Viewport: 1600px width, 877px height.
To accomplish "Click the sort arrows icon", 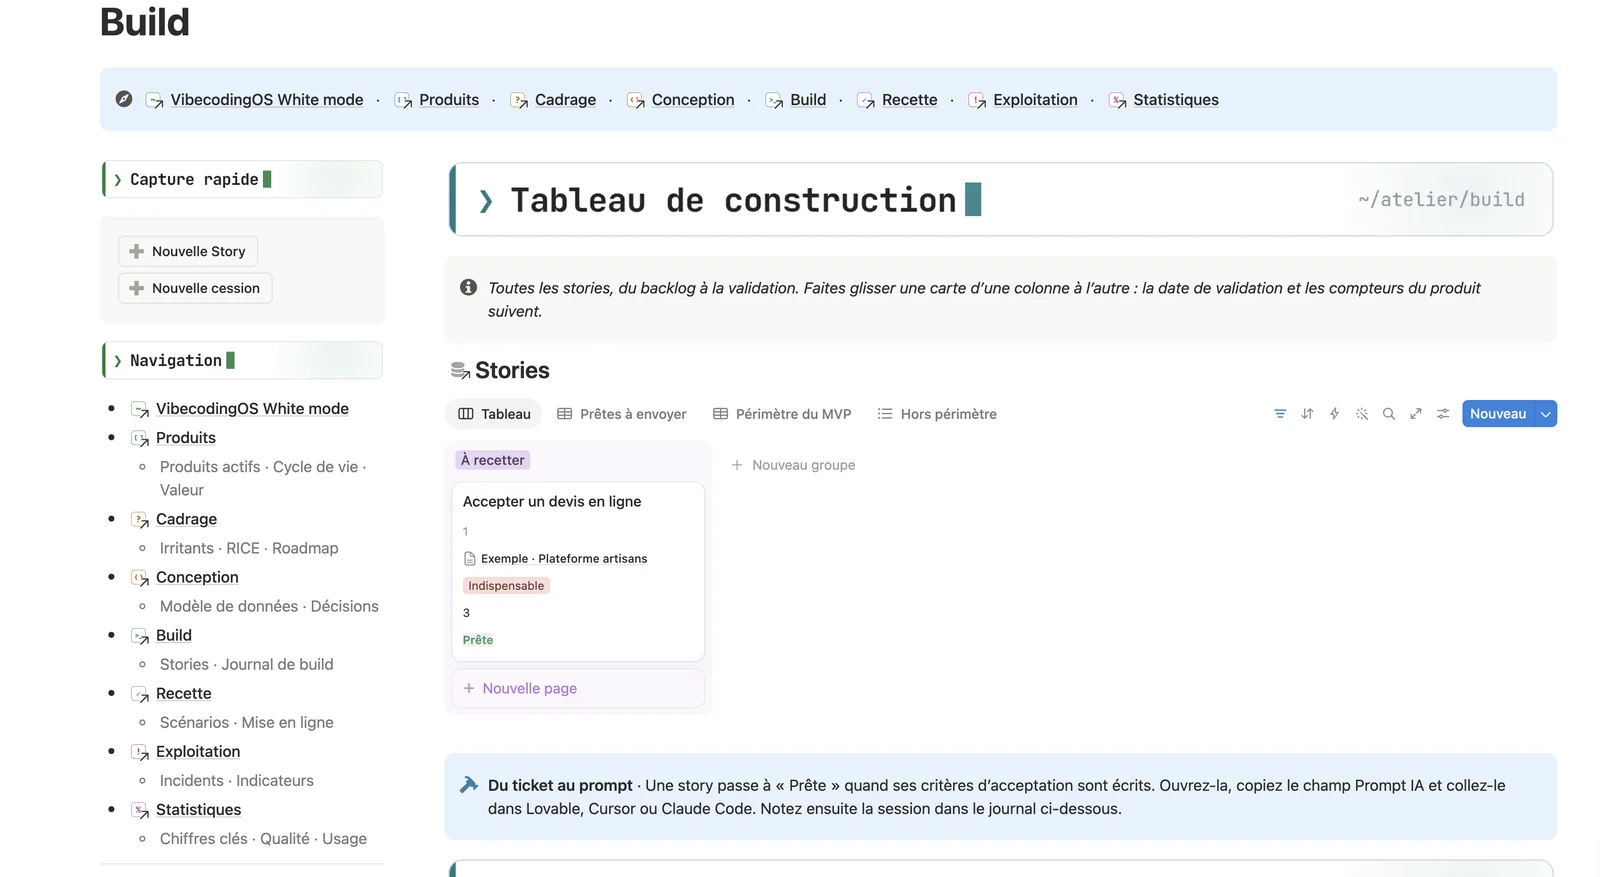I will tap(1307, 414).
